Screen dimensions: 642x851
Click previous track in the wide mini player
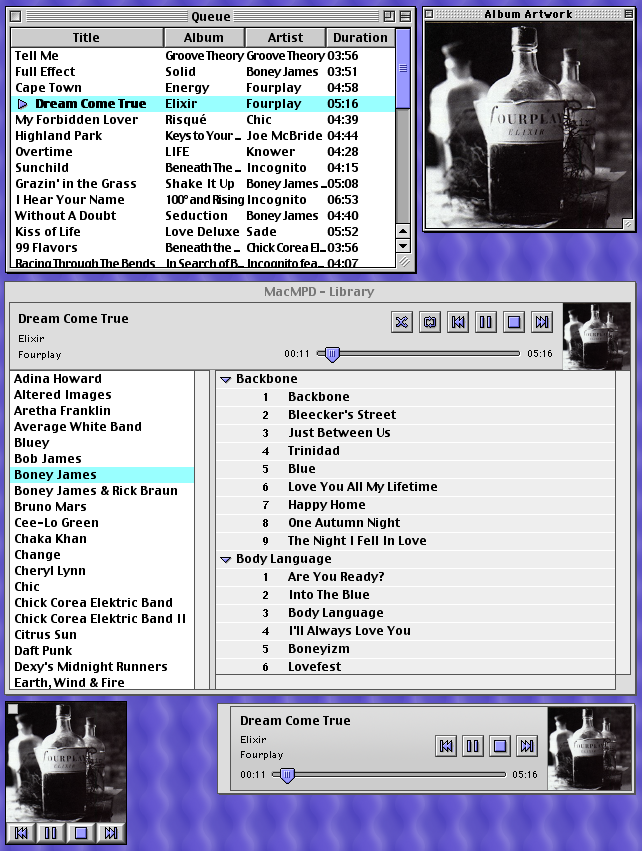pos(446,746)
